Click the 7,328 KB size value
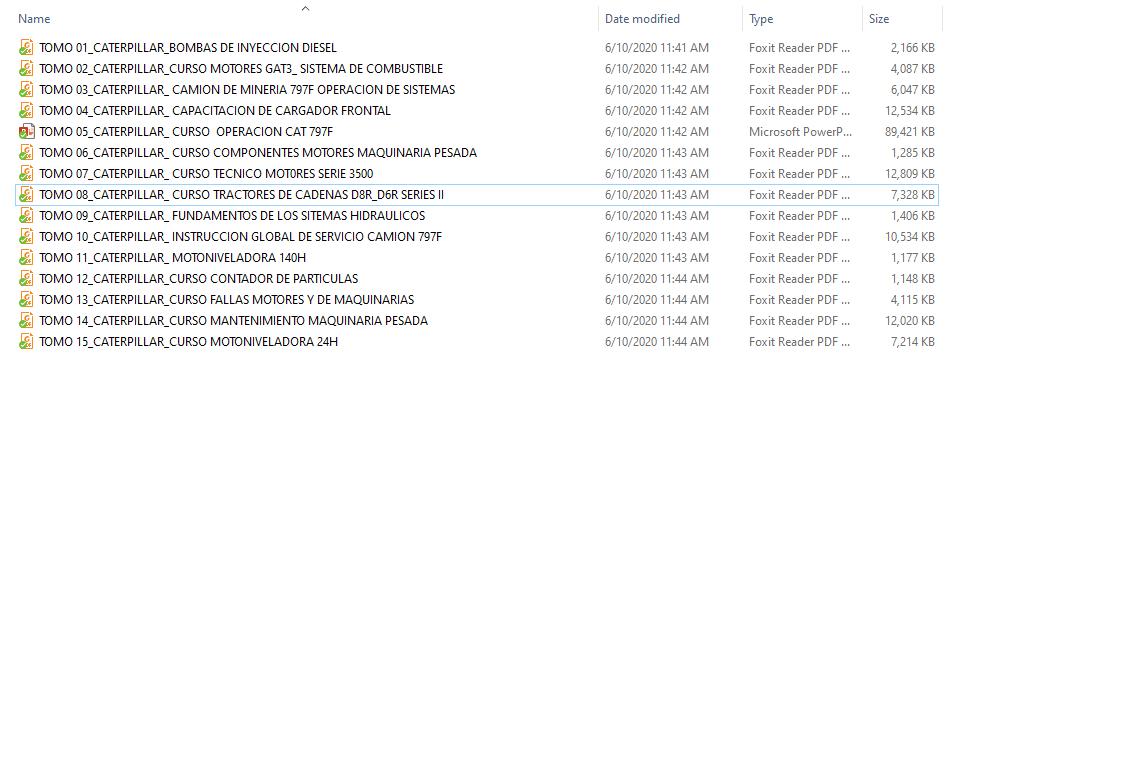Viewport: 1122px width, 775px height. click(x=912, y=195)
